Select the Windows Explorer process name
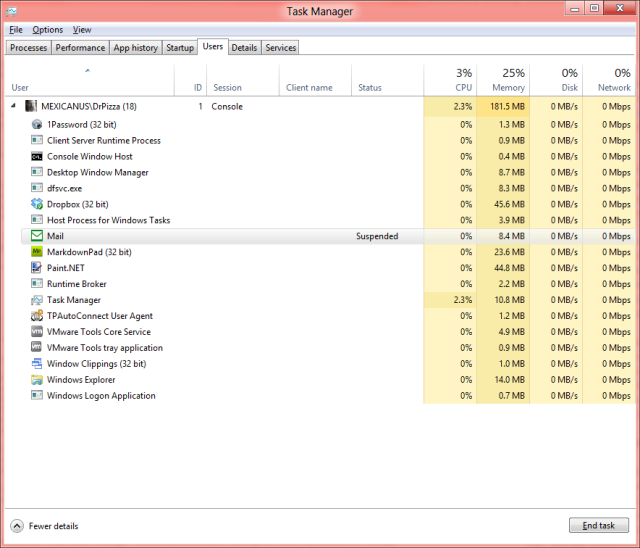The width and height of the screenshot is (640, 548). pos(81,379)
